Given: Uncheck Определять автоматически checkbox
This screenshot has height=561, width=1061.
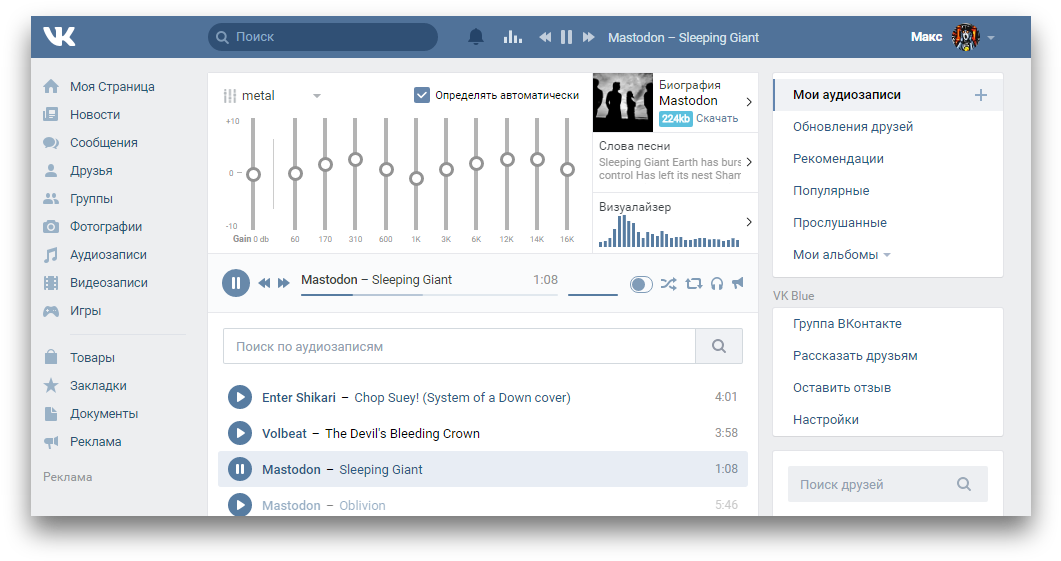Looking at the screenshot, I should 422,95.
